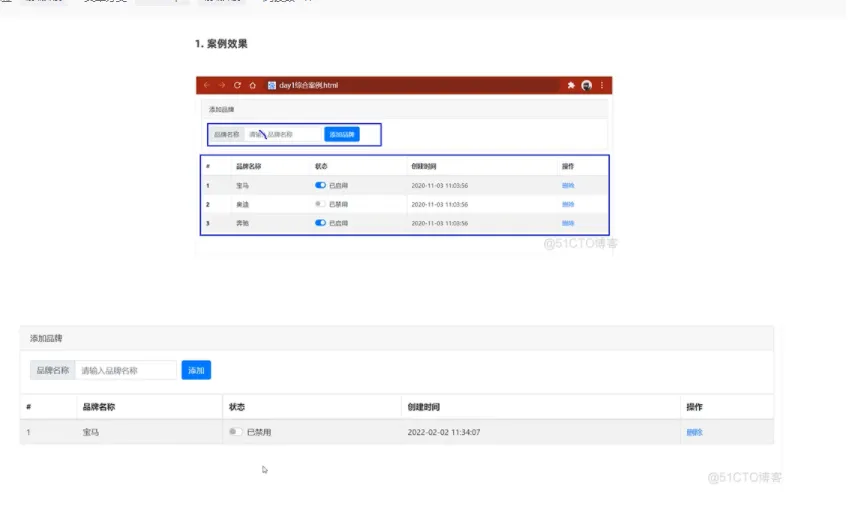Click the home icon in the example browser screenshot

[253, 85]
